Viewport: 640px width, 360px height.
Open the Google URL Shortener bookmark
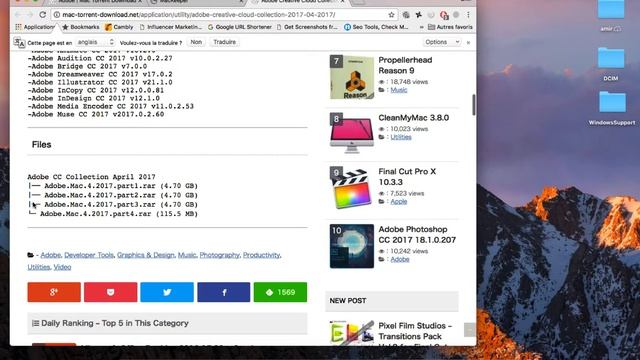240,27
